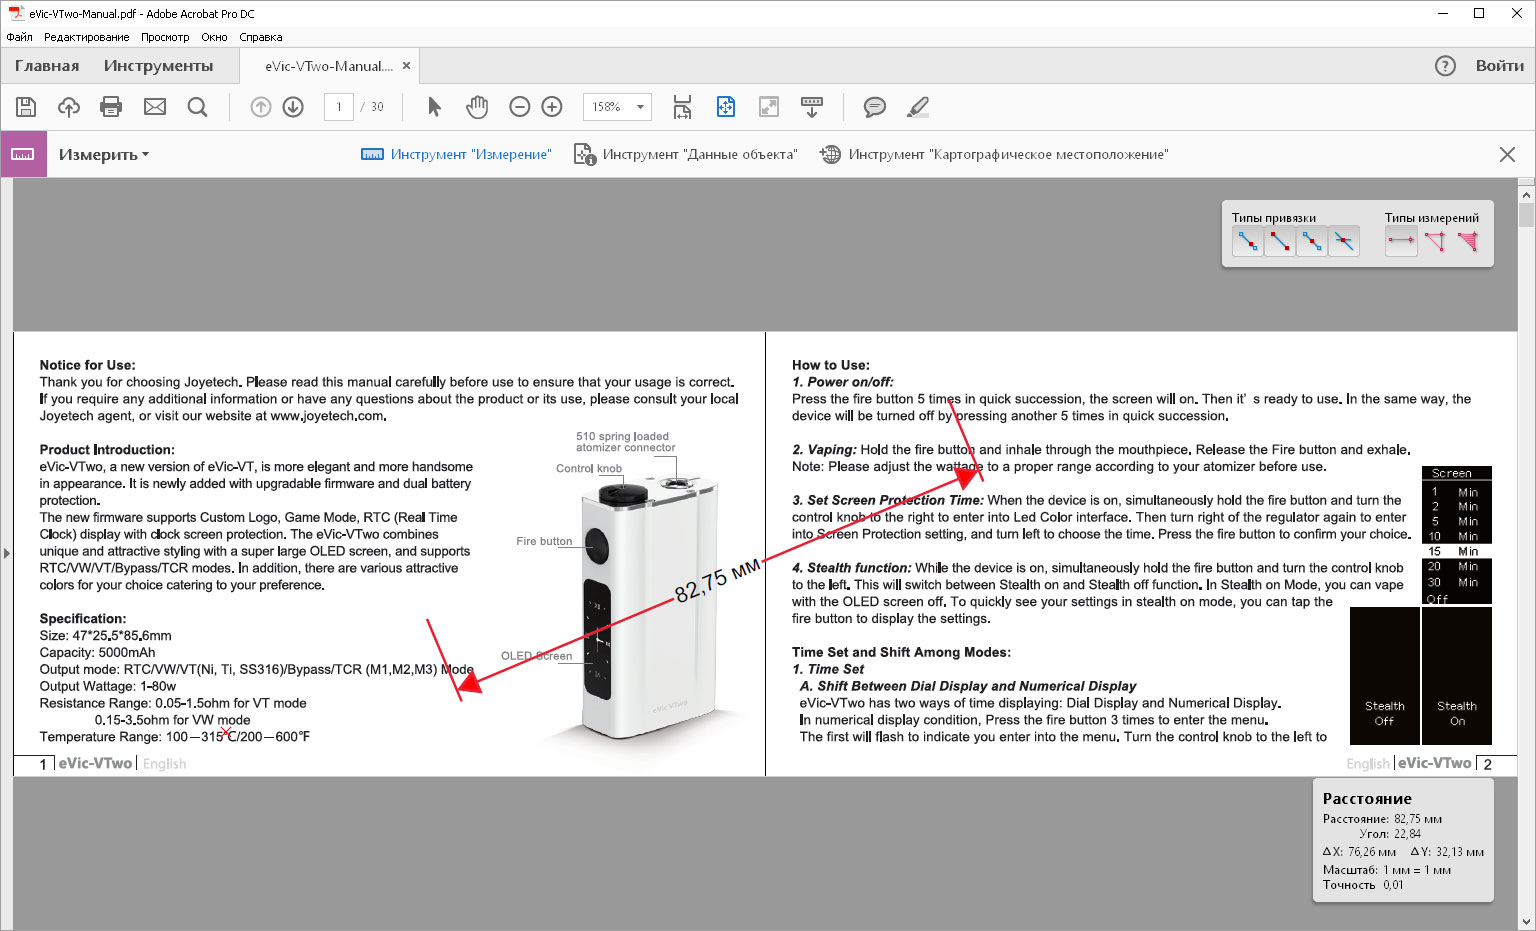Click the Войти sign-in button
The width and height of the screenshot is (1536, 931).
[x=1499, y=66]
